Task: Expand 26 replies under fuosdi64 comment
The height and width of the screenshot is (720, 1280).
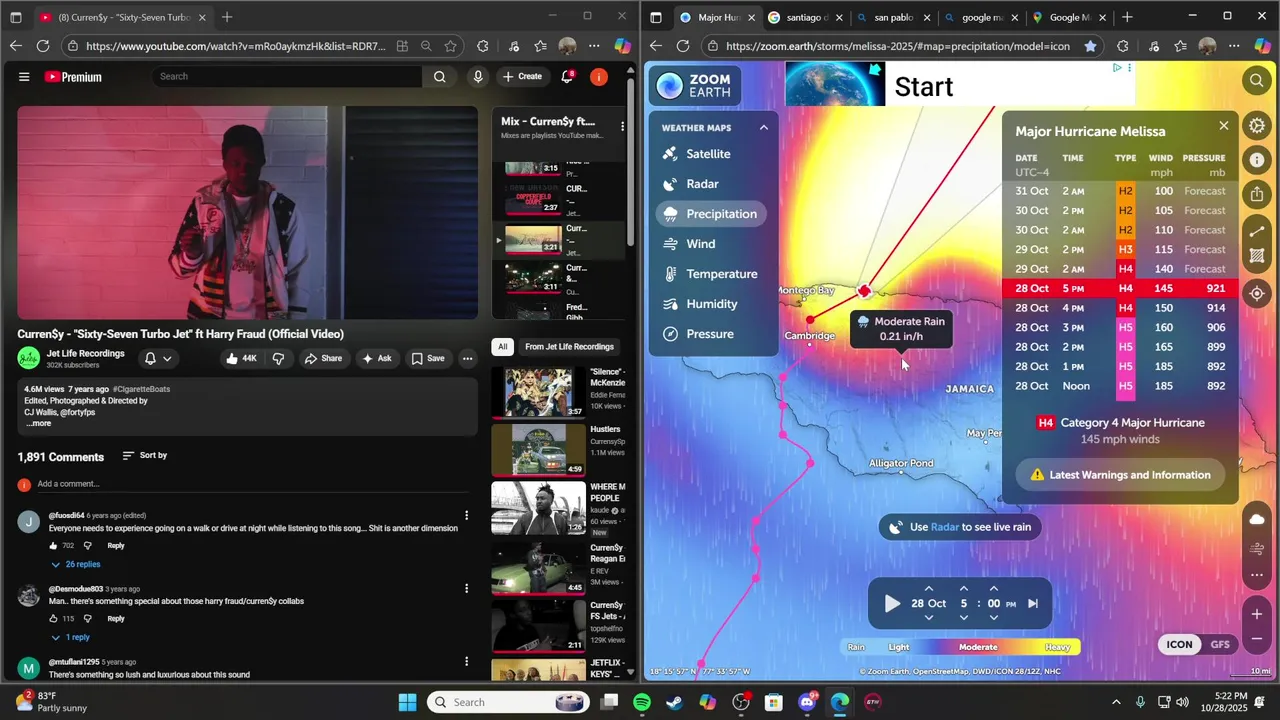Action: pyautogui.click(x=76, y=564)
